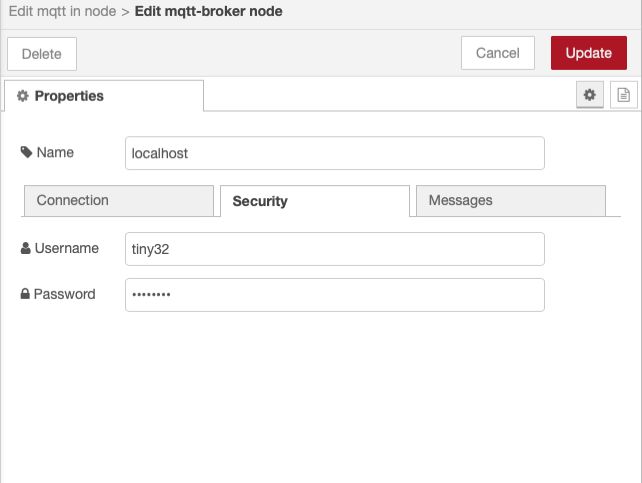This screenshot has width=642, height=483.
Task: Click into the Password field
Action: (x=335, y=295)
